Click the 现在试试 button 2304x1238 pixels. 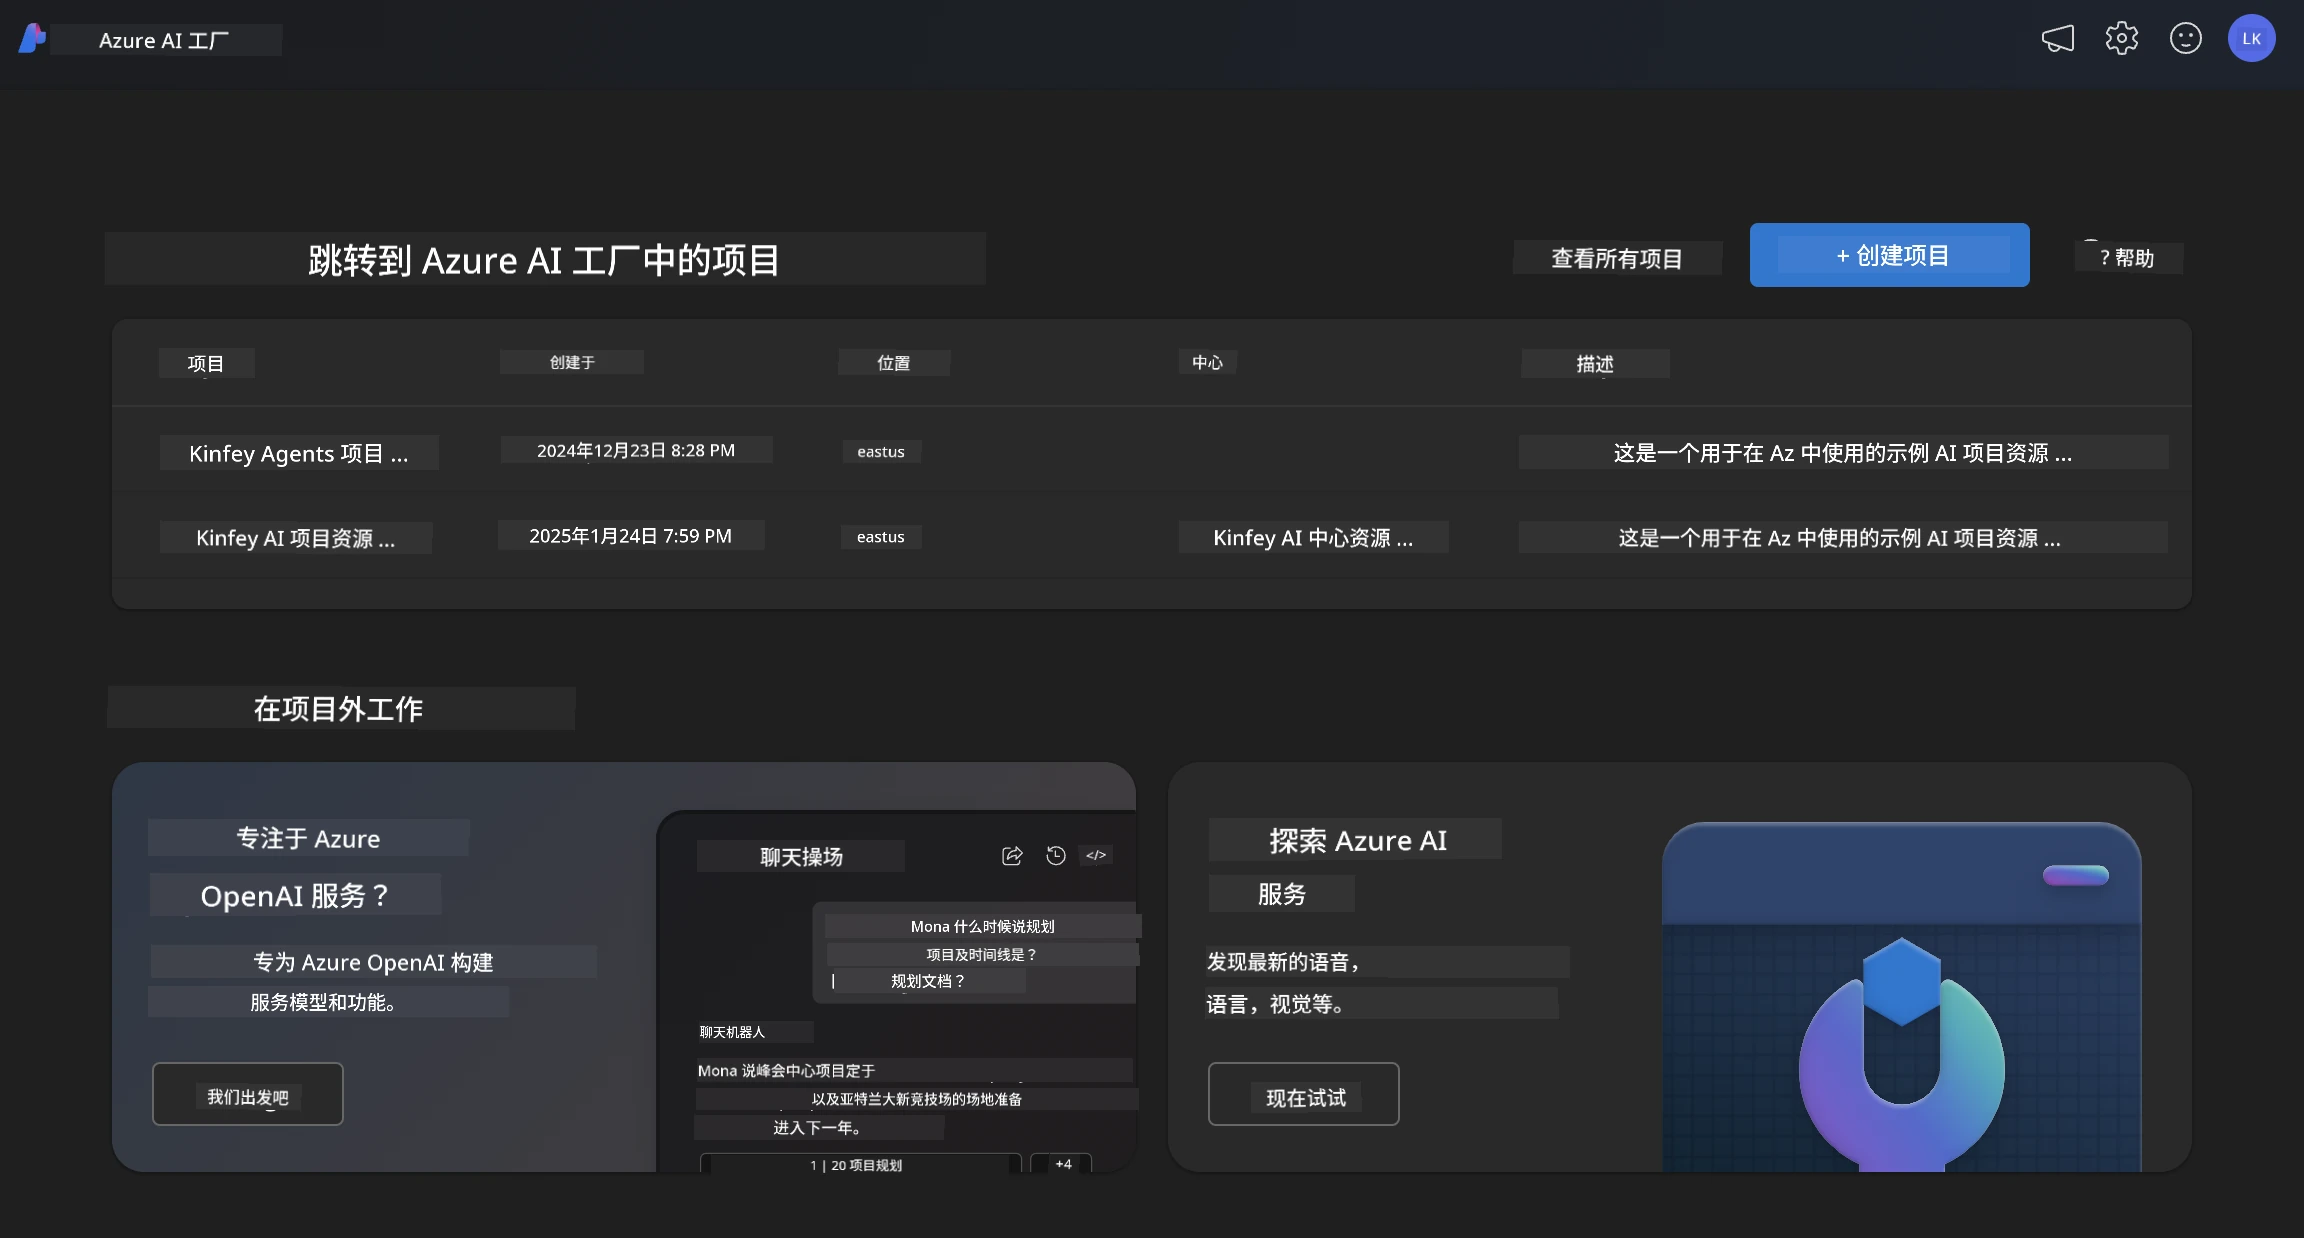click(x=1303, y=1094)
